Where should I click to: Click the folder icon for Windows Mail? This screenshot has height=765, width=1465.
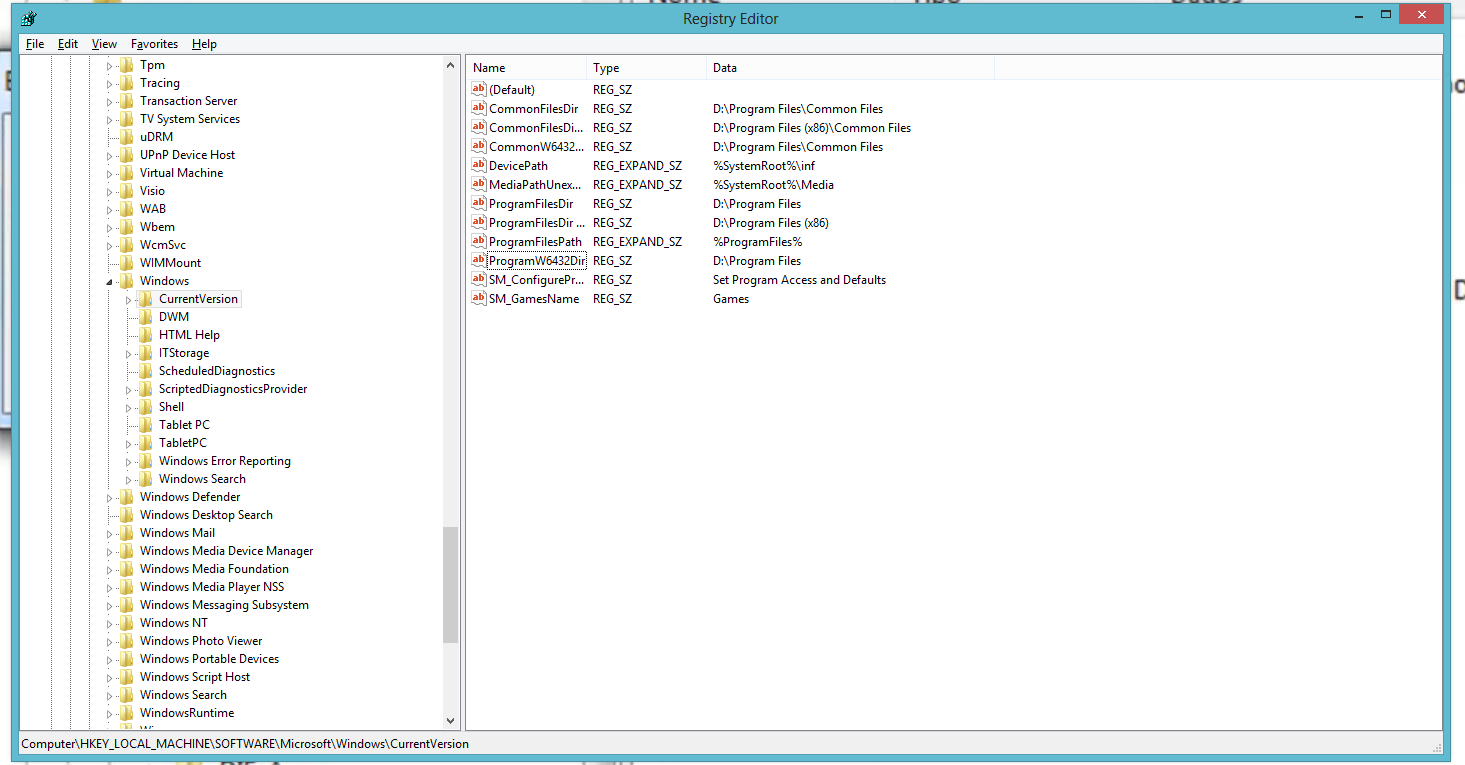[x=126, y=533]
